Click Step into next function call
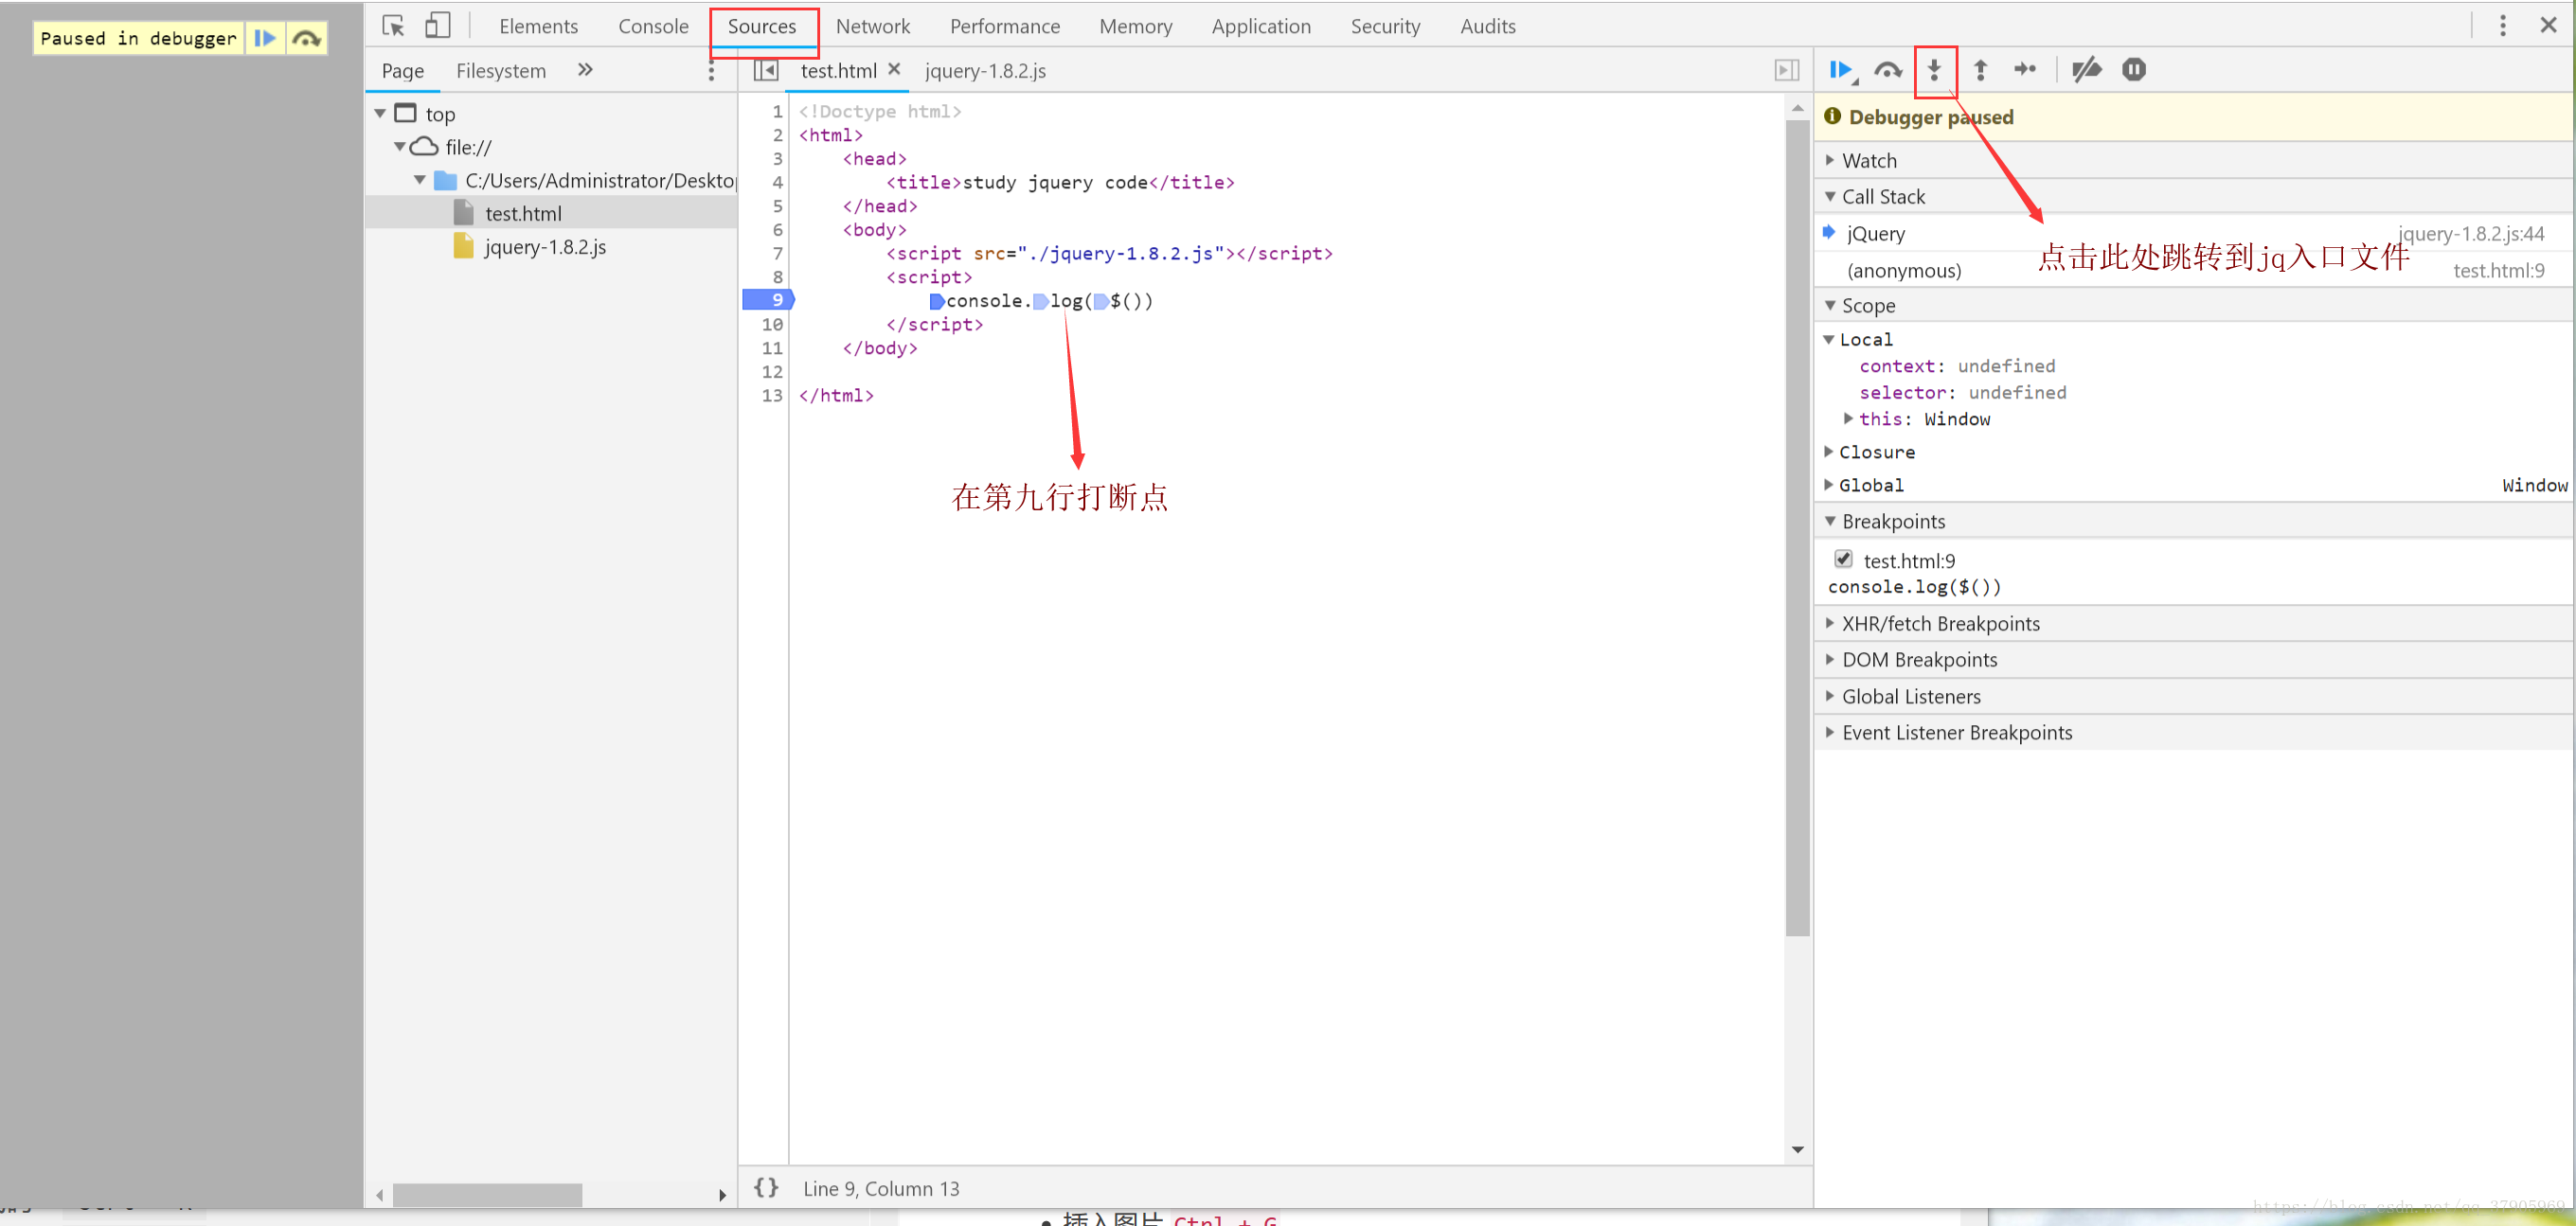The width and height of the screenshot is (2576, 1226). (1933, 70)
